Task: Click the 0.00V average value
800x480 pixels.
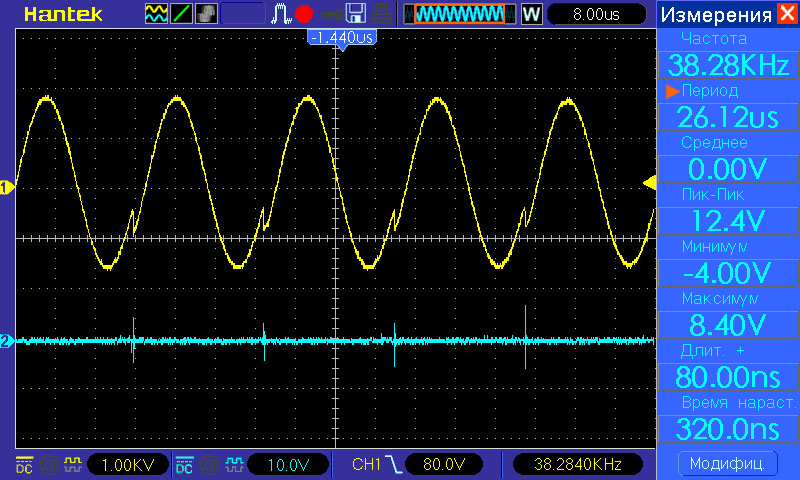Action: pyautogui.click(x=728, y=169)
